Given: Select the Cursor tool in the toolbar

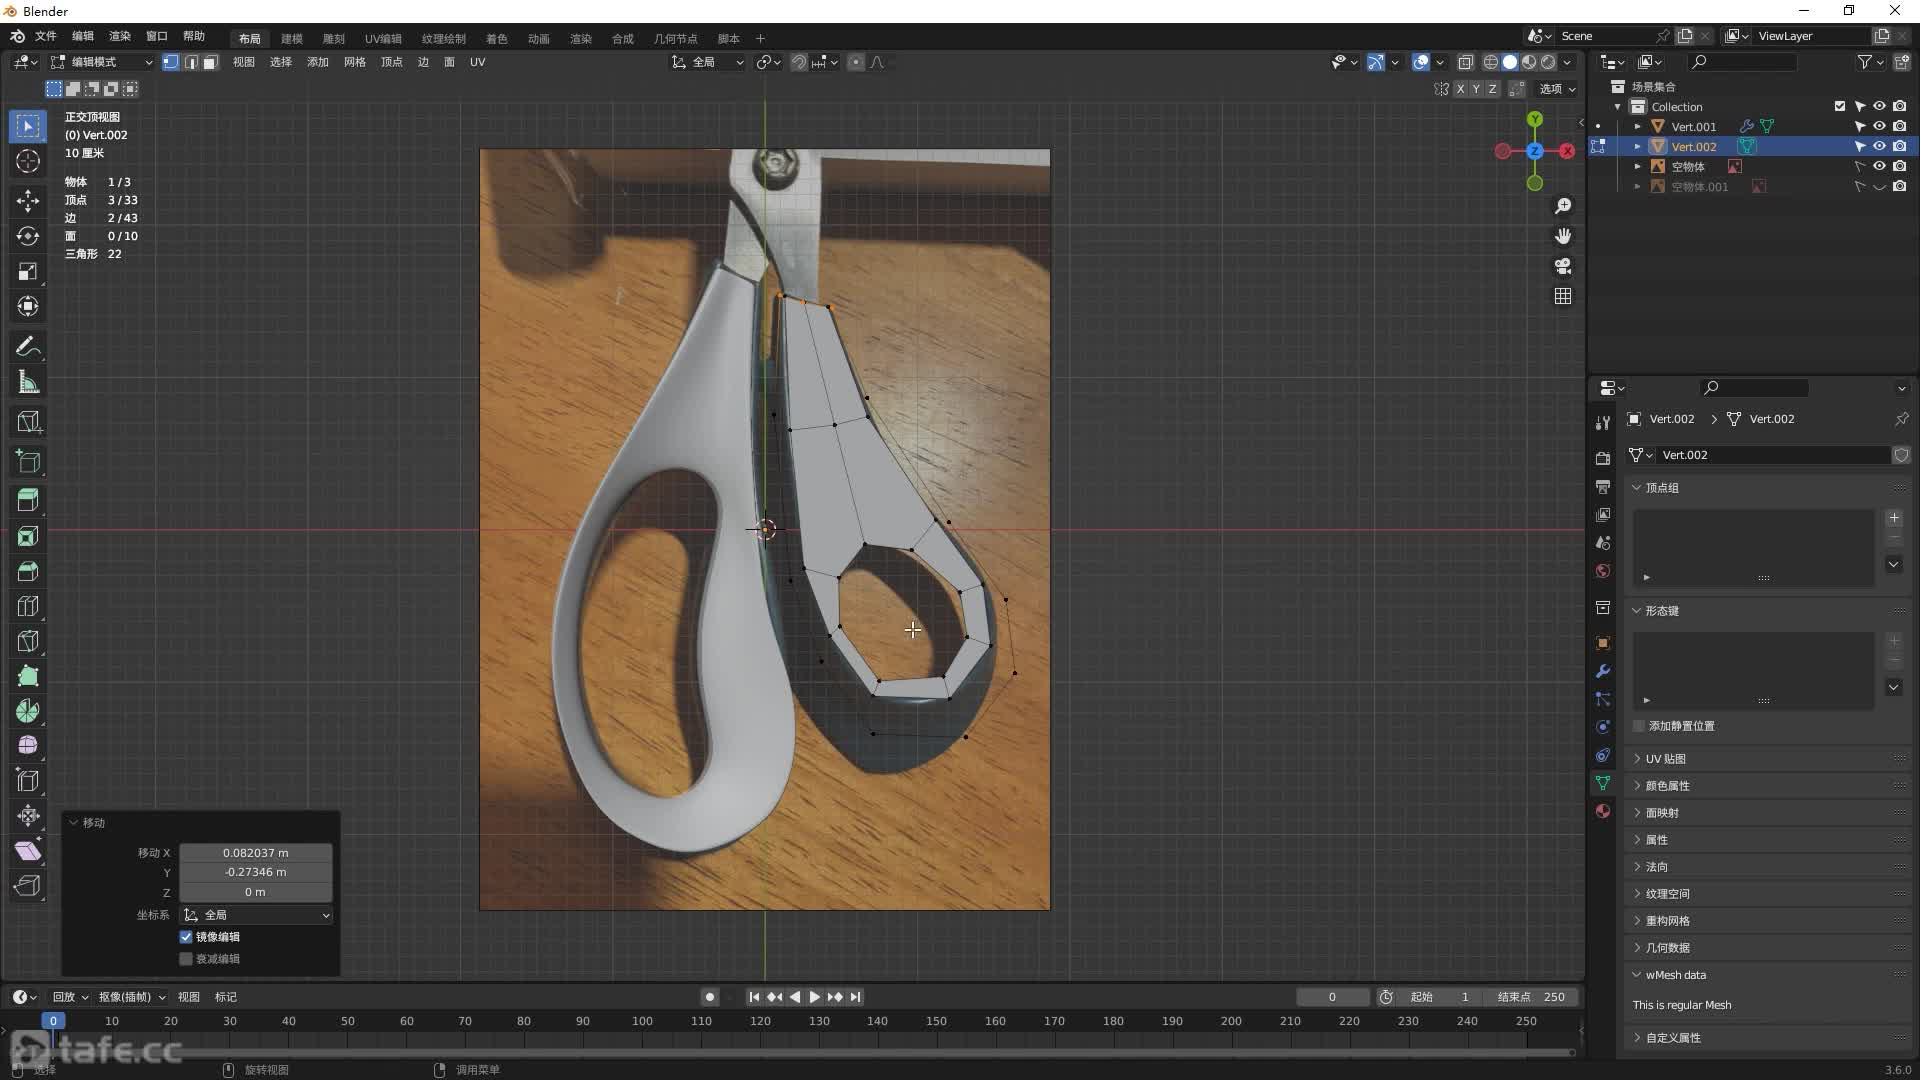Looking at the screenshot, I should point(28,161).
